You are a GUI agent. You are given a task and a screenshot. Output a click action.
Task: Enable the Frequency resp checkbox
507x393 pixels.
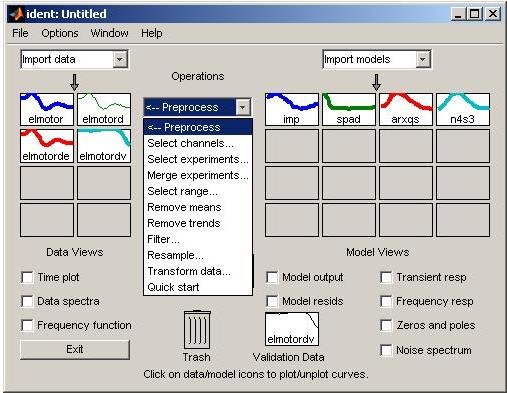(386, 301)
